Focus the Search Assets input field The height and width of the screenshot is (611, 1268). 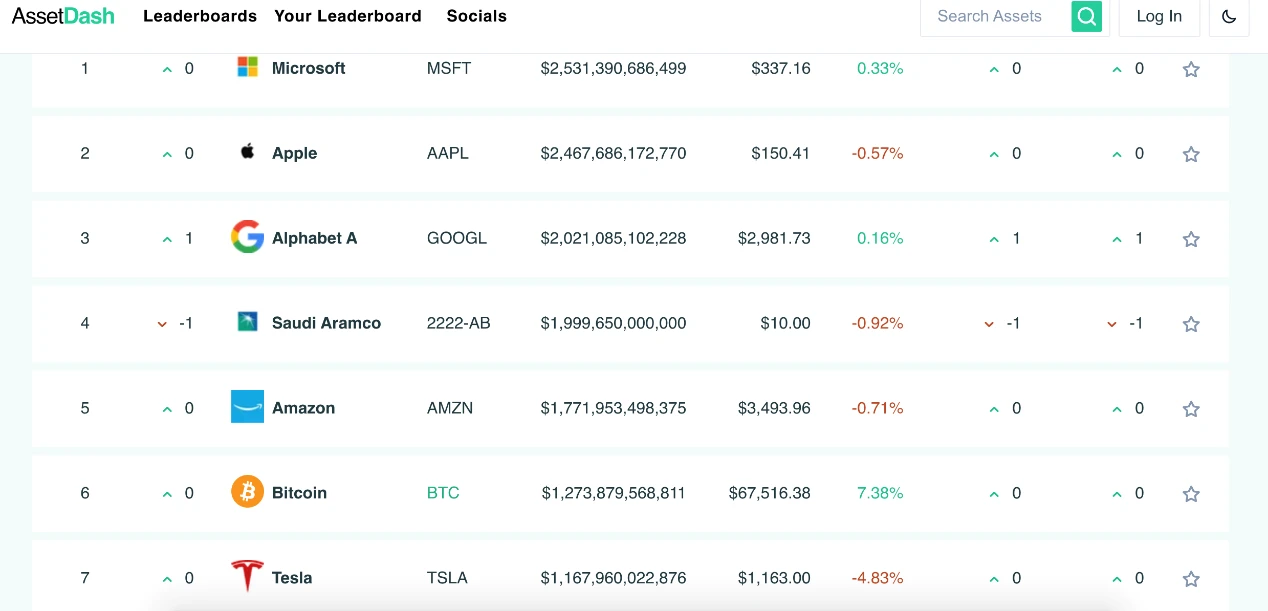[995, 16]
